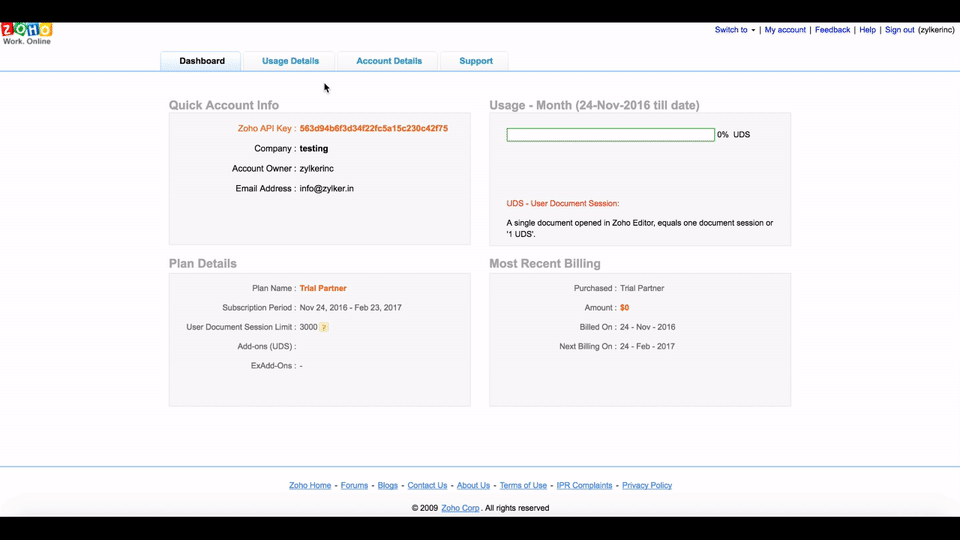Open the Dashboard tab

[x=202, y=61]
